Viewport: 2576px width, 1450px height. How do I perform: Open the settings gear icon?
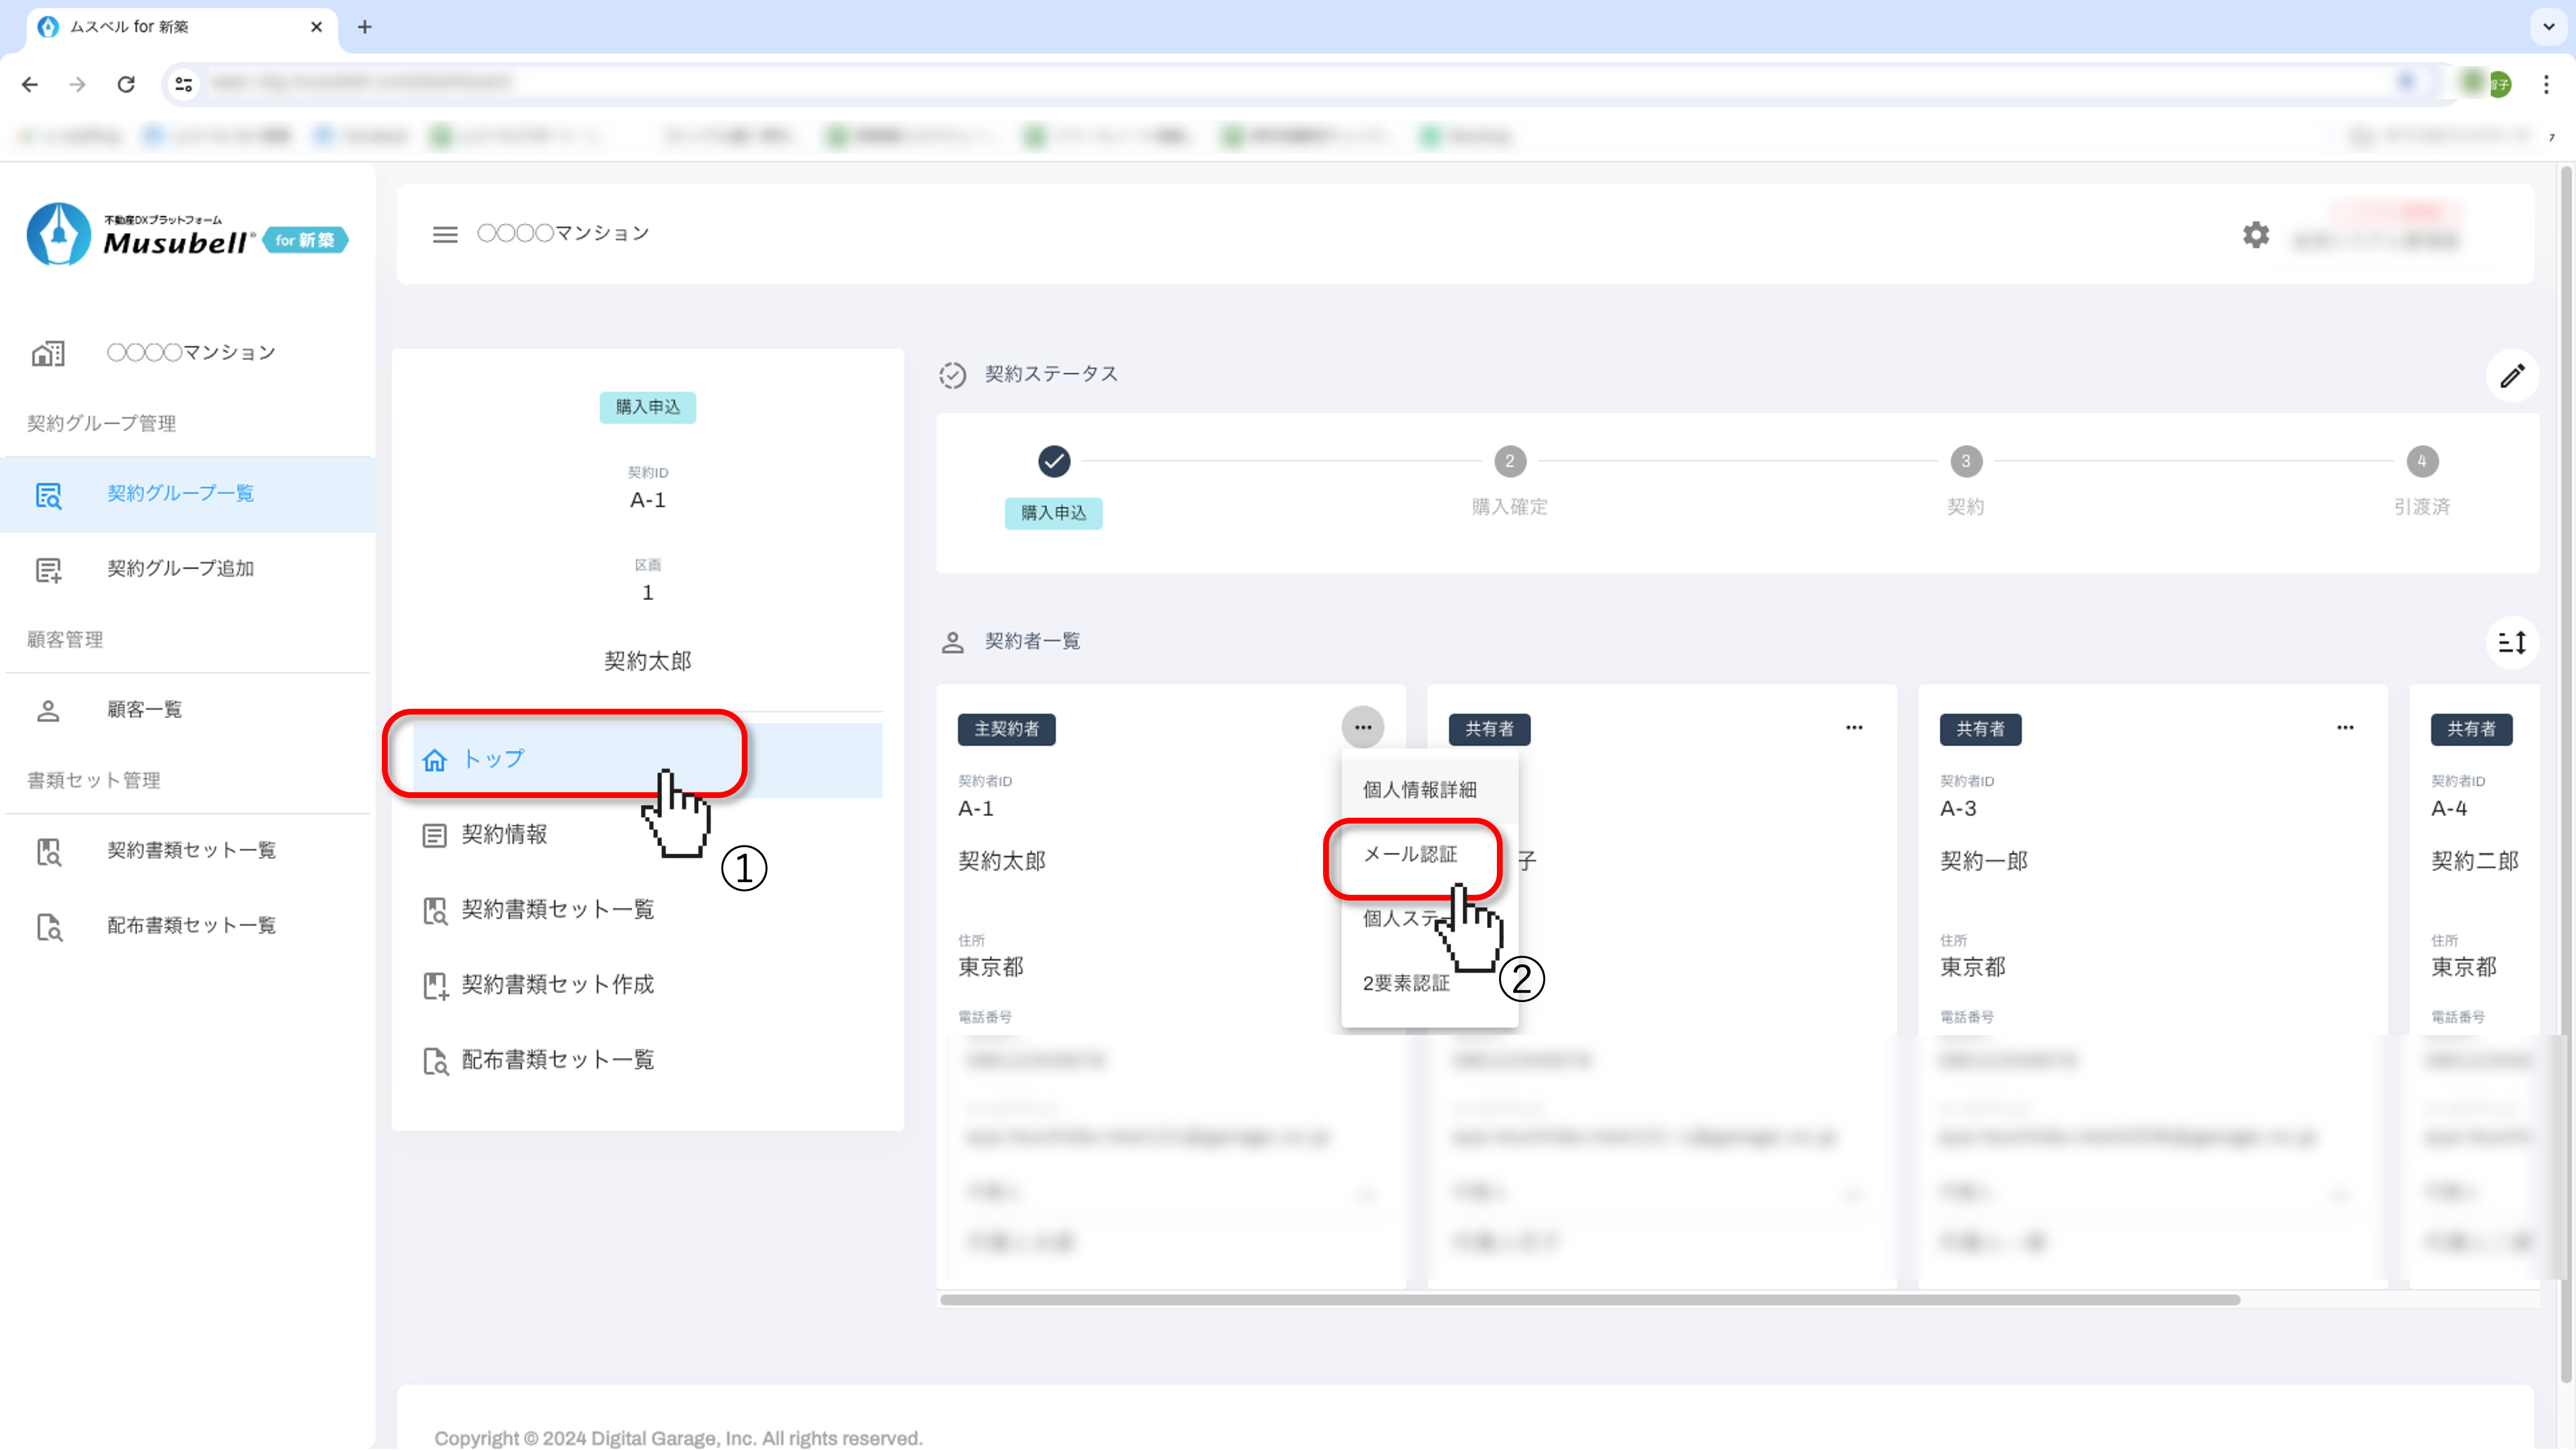coord(2255,235)
